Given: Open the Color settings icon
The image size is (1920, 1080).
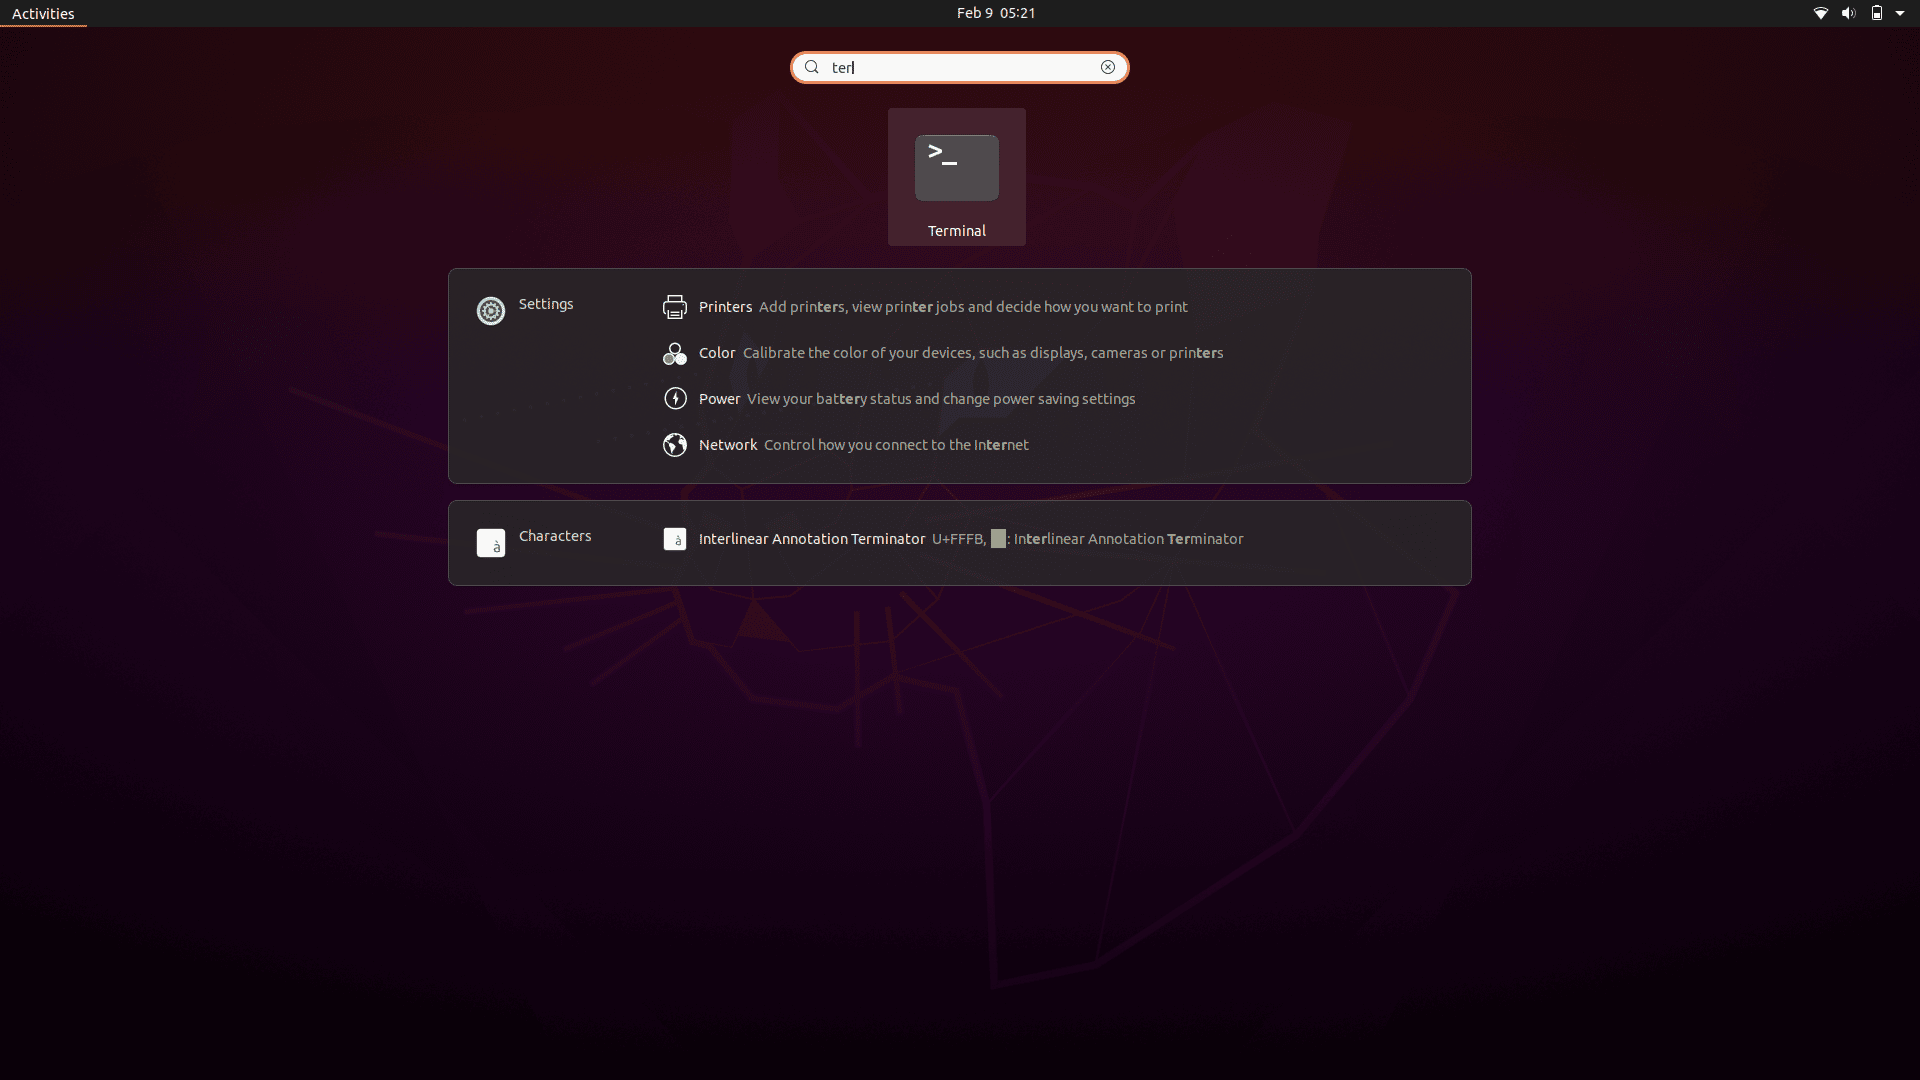Looking at the screenshot, I should [675, 353].
